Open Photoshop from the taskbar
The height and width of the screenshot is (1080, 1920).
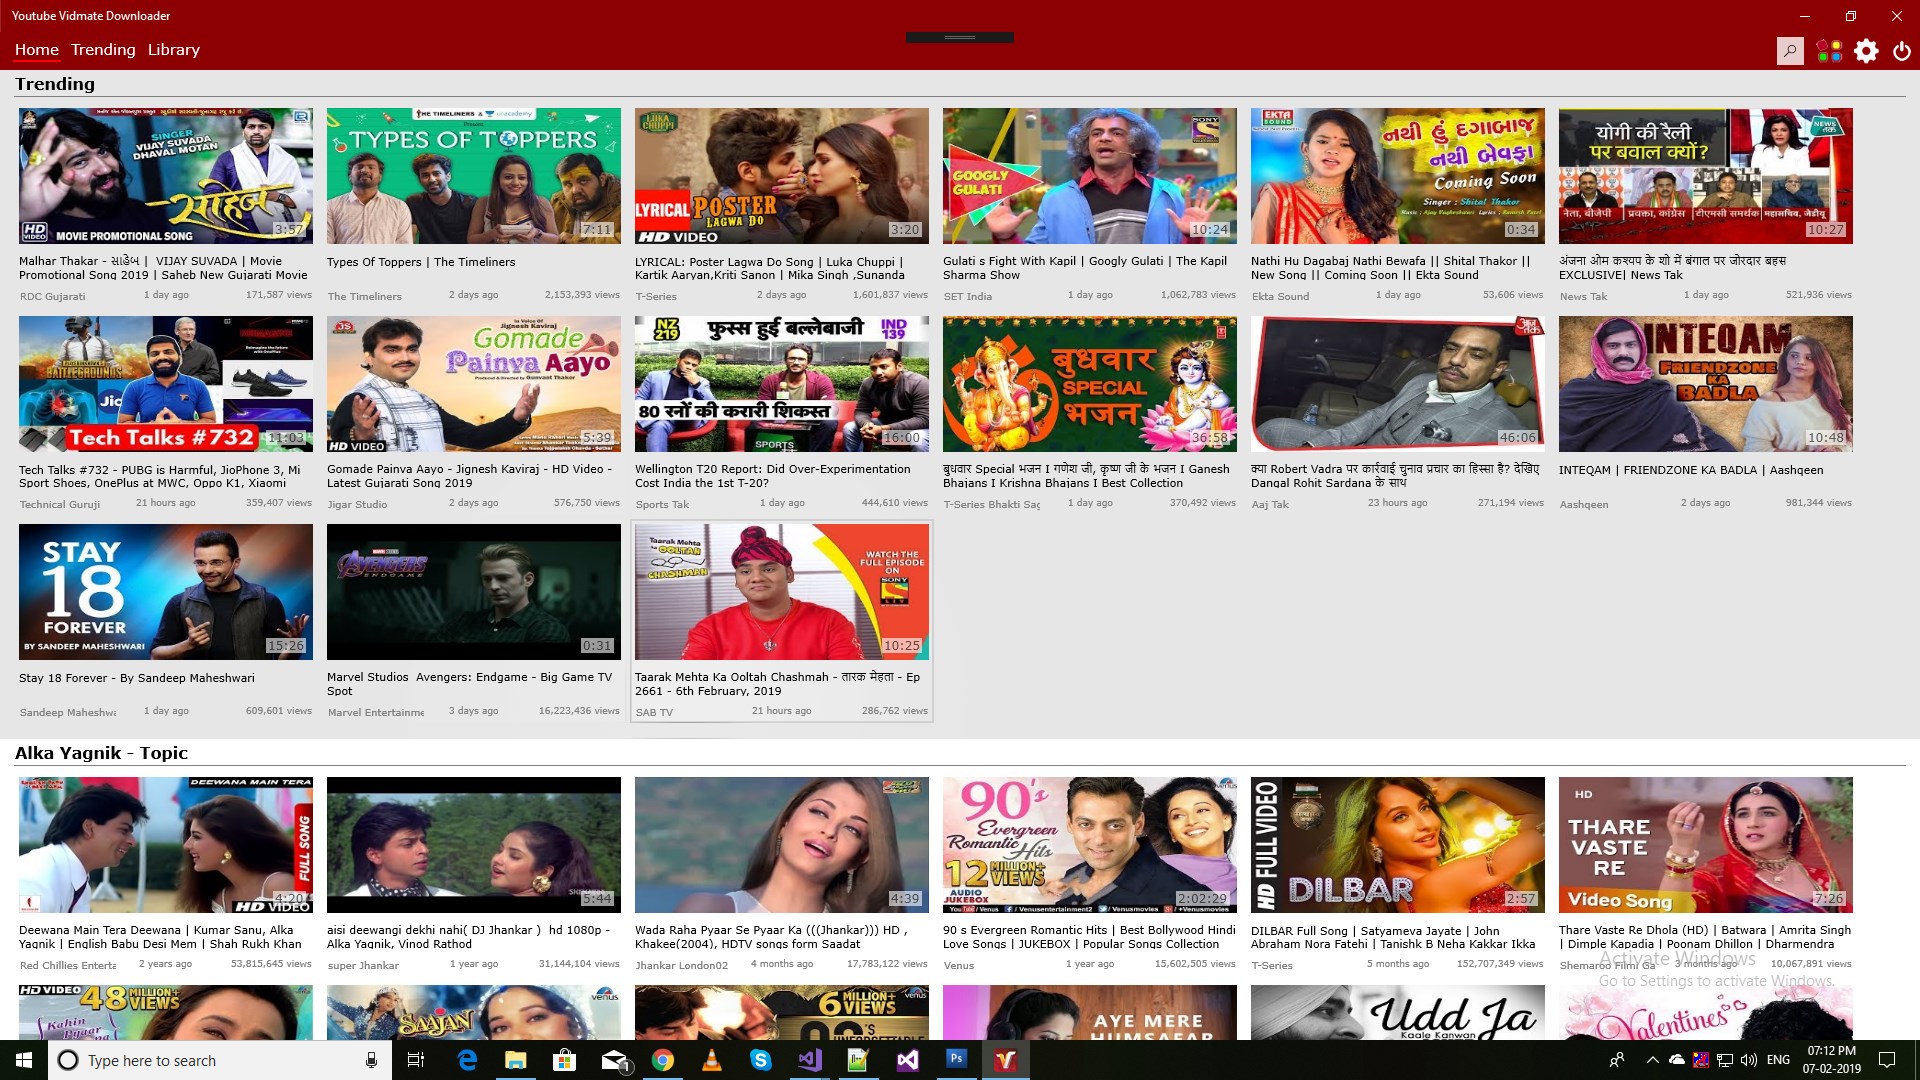(x=956, y=1058)
